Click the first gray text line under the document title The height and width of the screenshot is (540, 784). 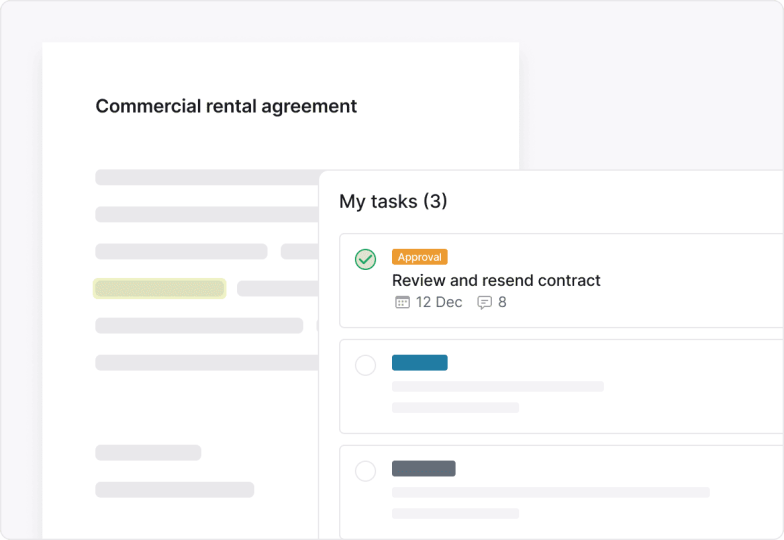coord(206,177)
